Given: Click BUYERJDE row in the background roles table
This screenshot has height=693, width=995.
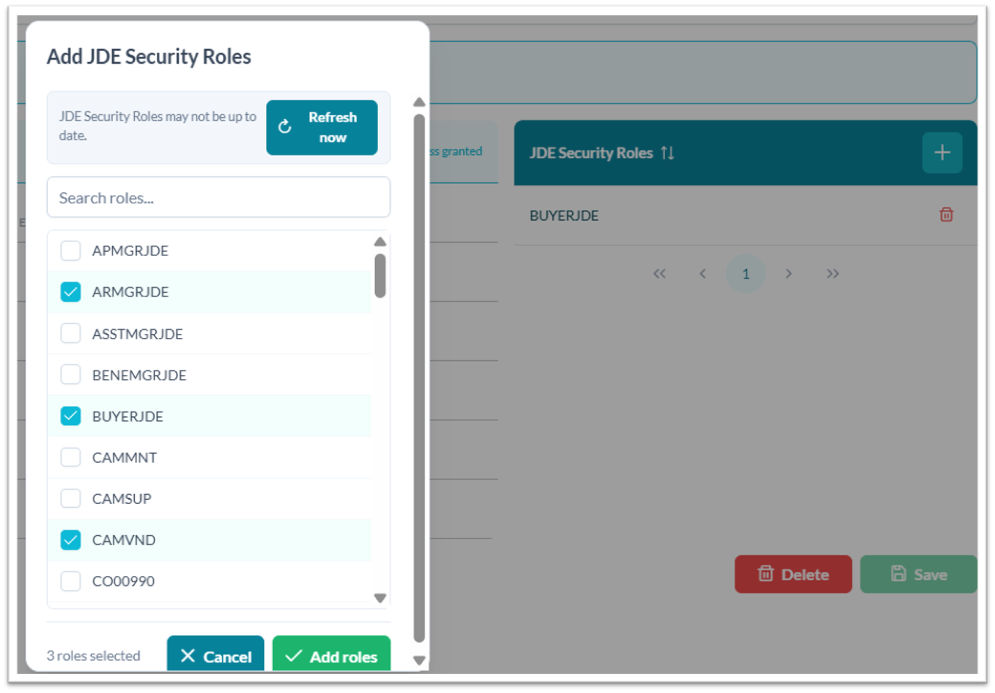Looking at the screenshot, I should 746,215.
